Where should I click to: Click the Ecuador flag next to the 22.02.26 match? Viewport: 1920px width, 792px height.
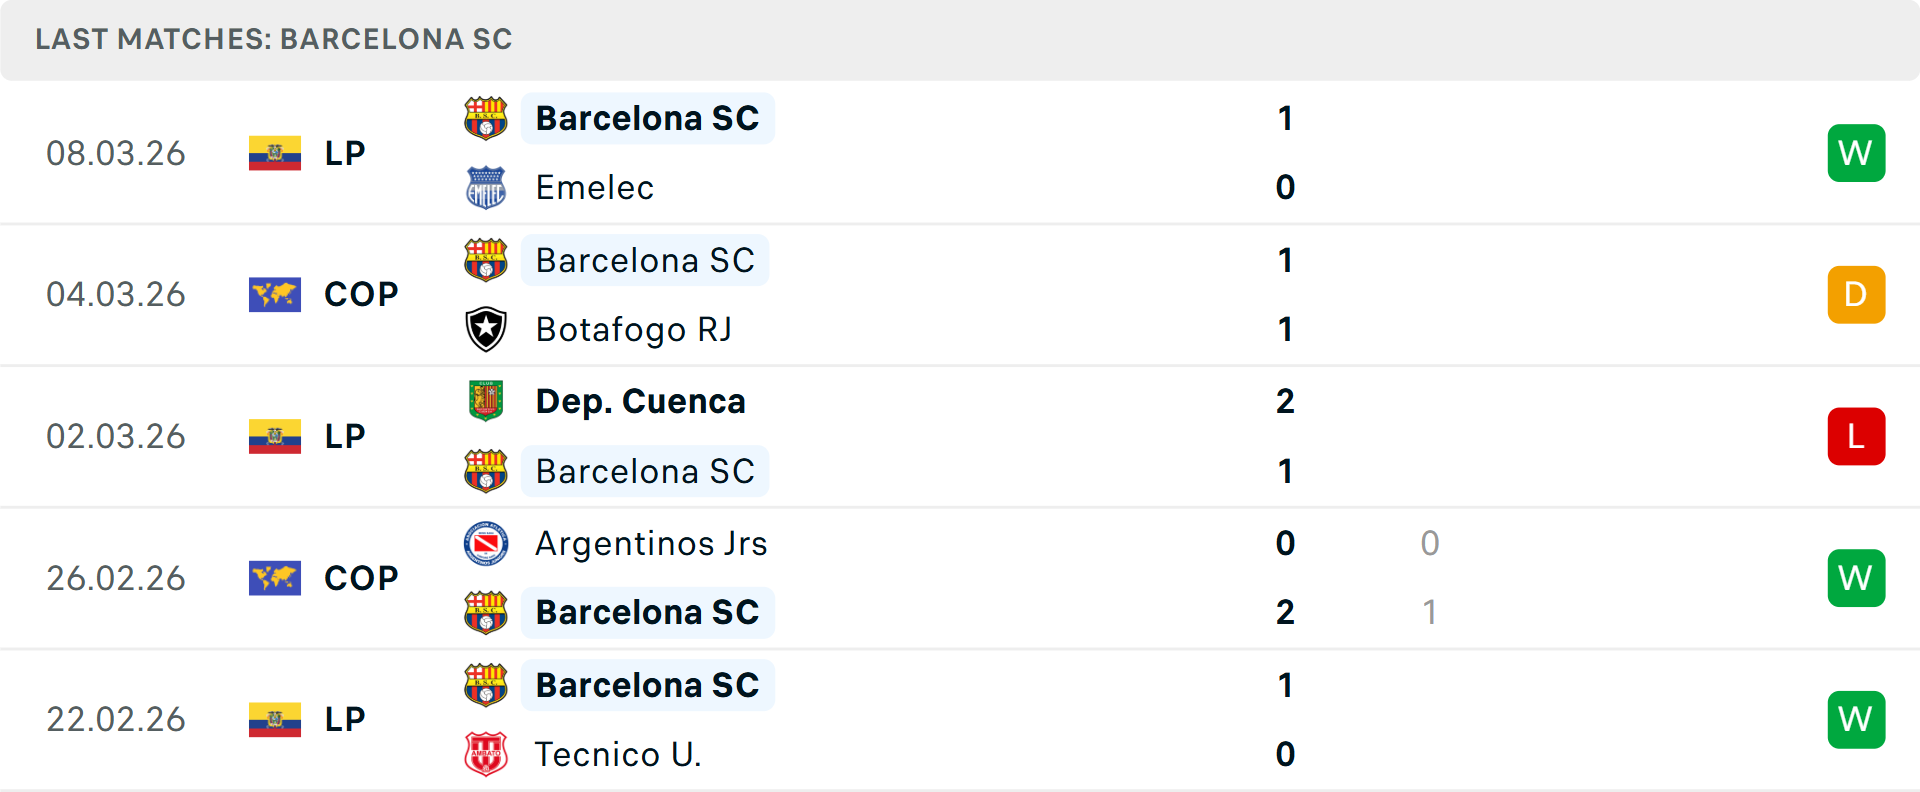tap(274, 719)
